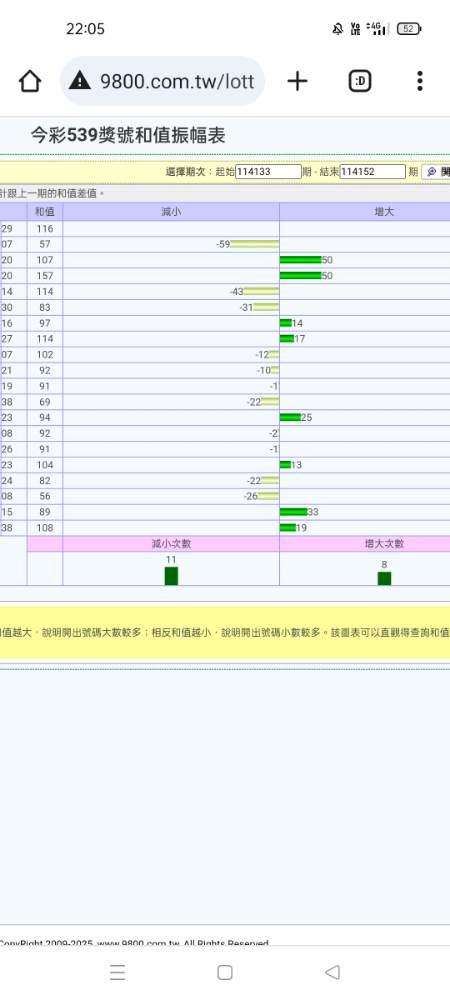
Task: Click the 選擇期次 label
Action: 187,172
